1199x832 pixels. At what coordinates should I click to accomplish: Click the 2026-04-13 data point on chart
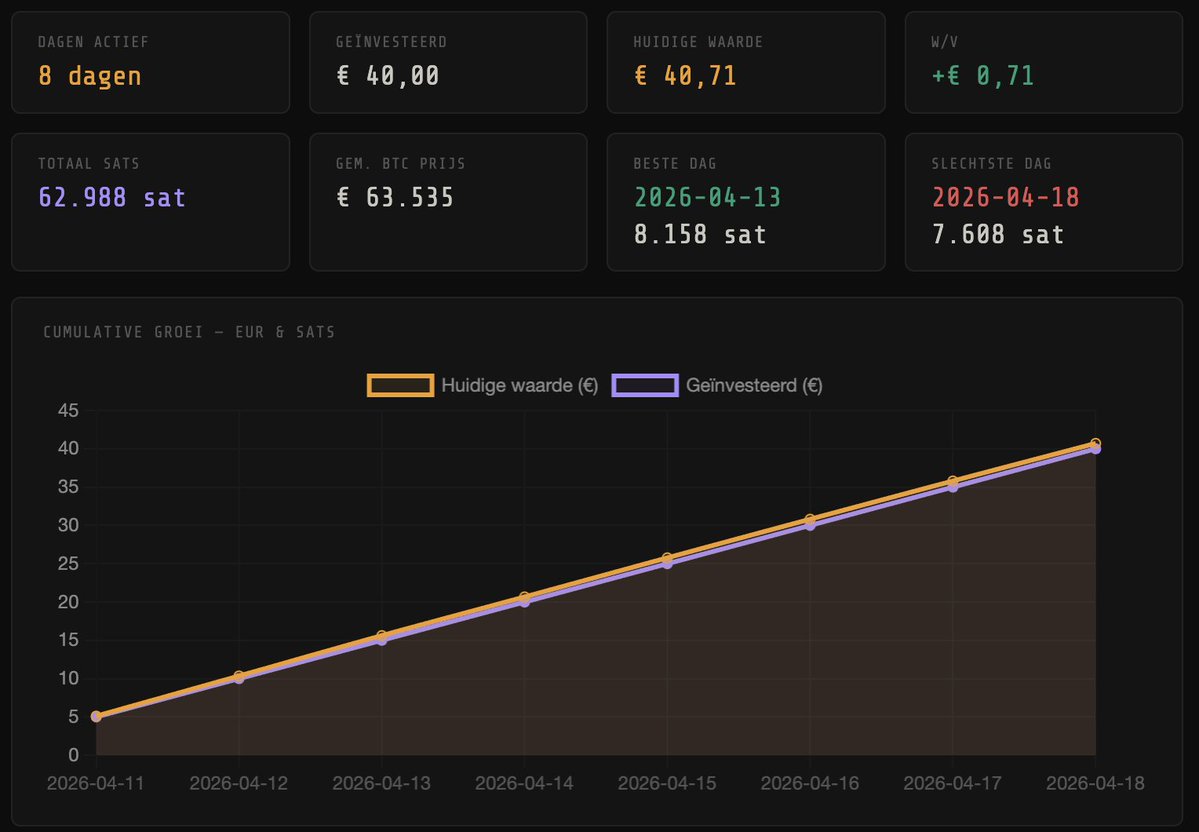(382, 637)
